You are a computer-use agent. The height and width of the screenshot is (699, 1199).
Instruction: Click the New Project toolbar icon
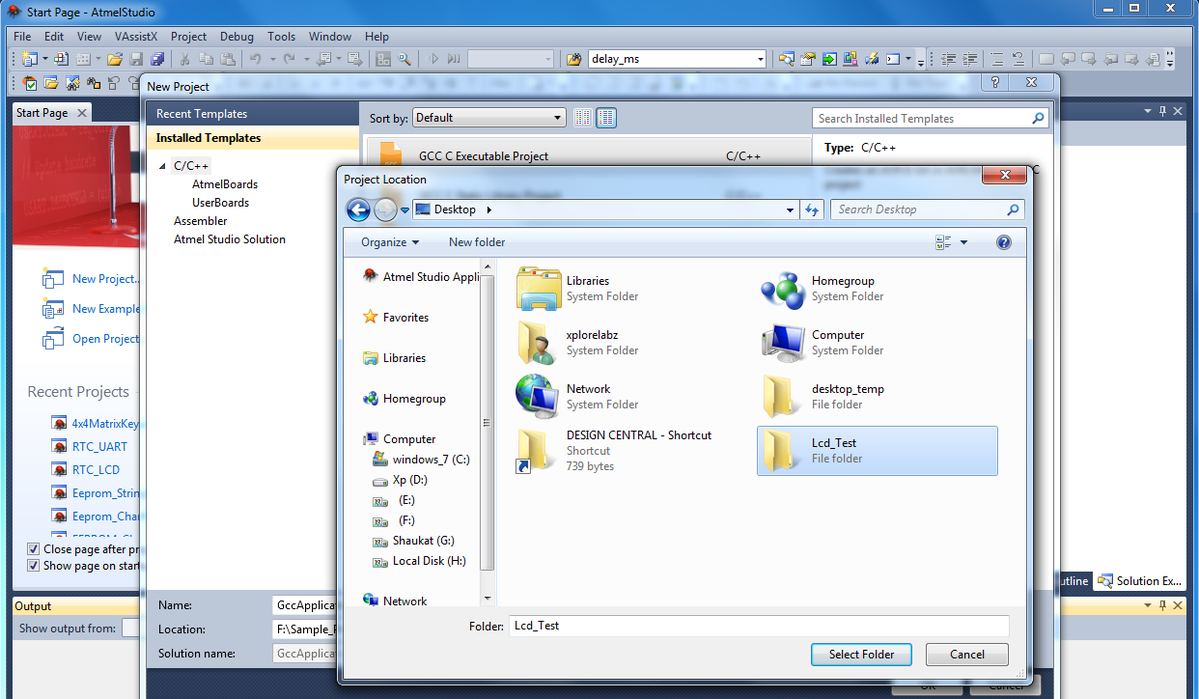pos(30,59)
